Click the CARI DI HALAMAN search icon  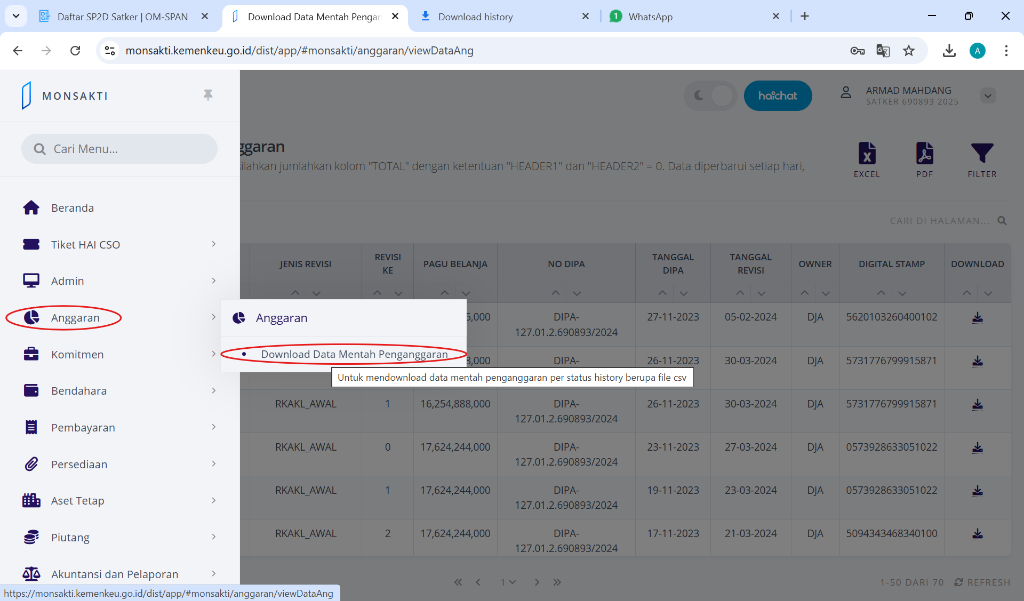click(x=1002, y=220)
